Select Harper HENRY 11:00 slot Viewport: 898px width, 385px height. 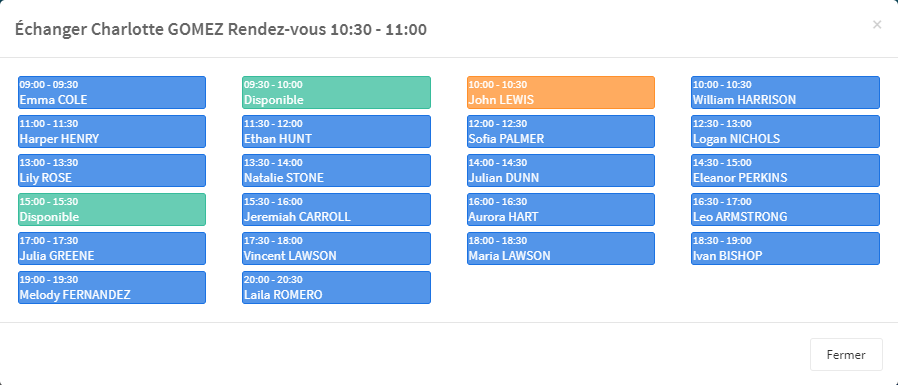(112, 131)
